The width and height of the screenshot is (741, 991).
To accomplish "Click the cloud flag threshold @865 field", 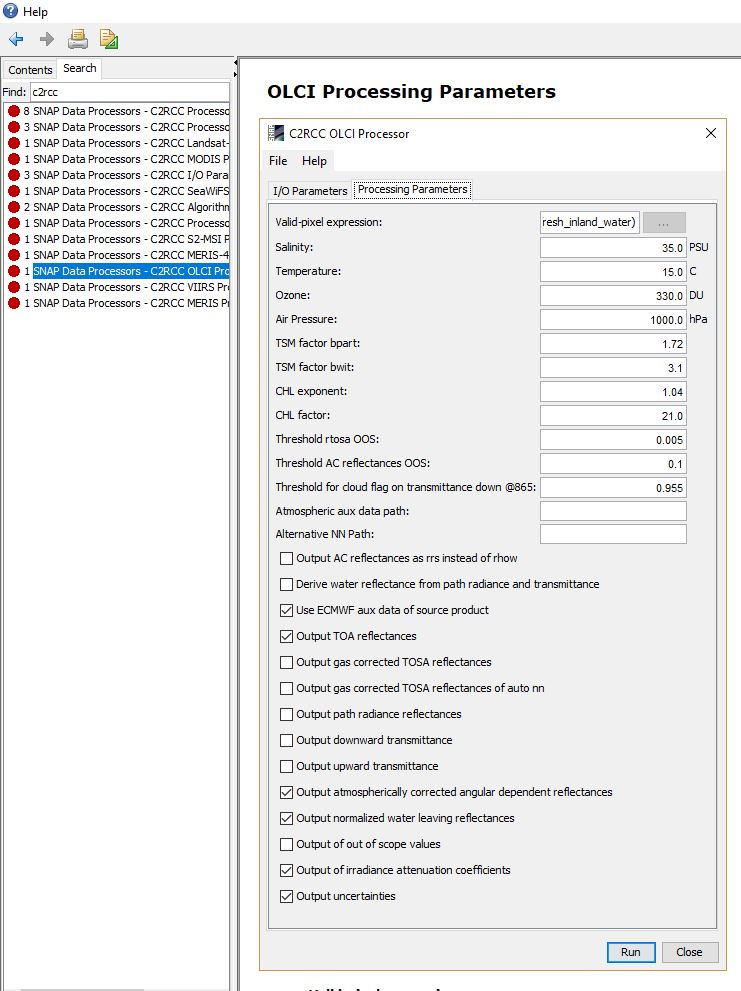I will point(613,487).
